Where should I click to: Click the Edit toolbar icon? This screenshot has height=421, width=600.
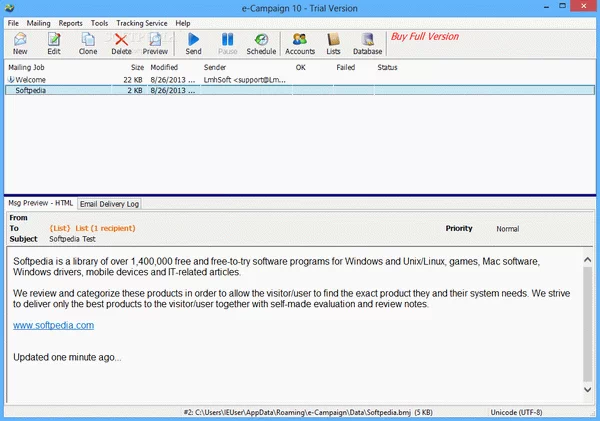[x=54, y=44]
